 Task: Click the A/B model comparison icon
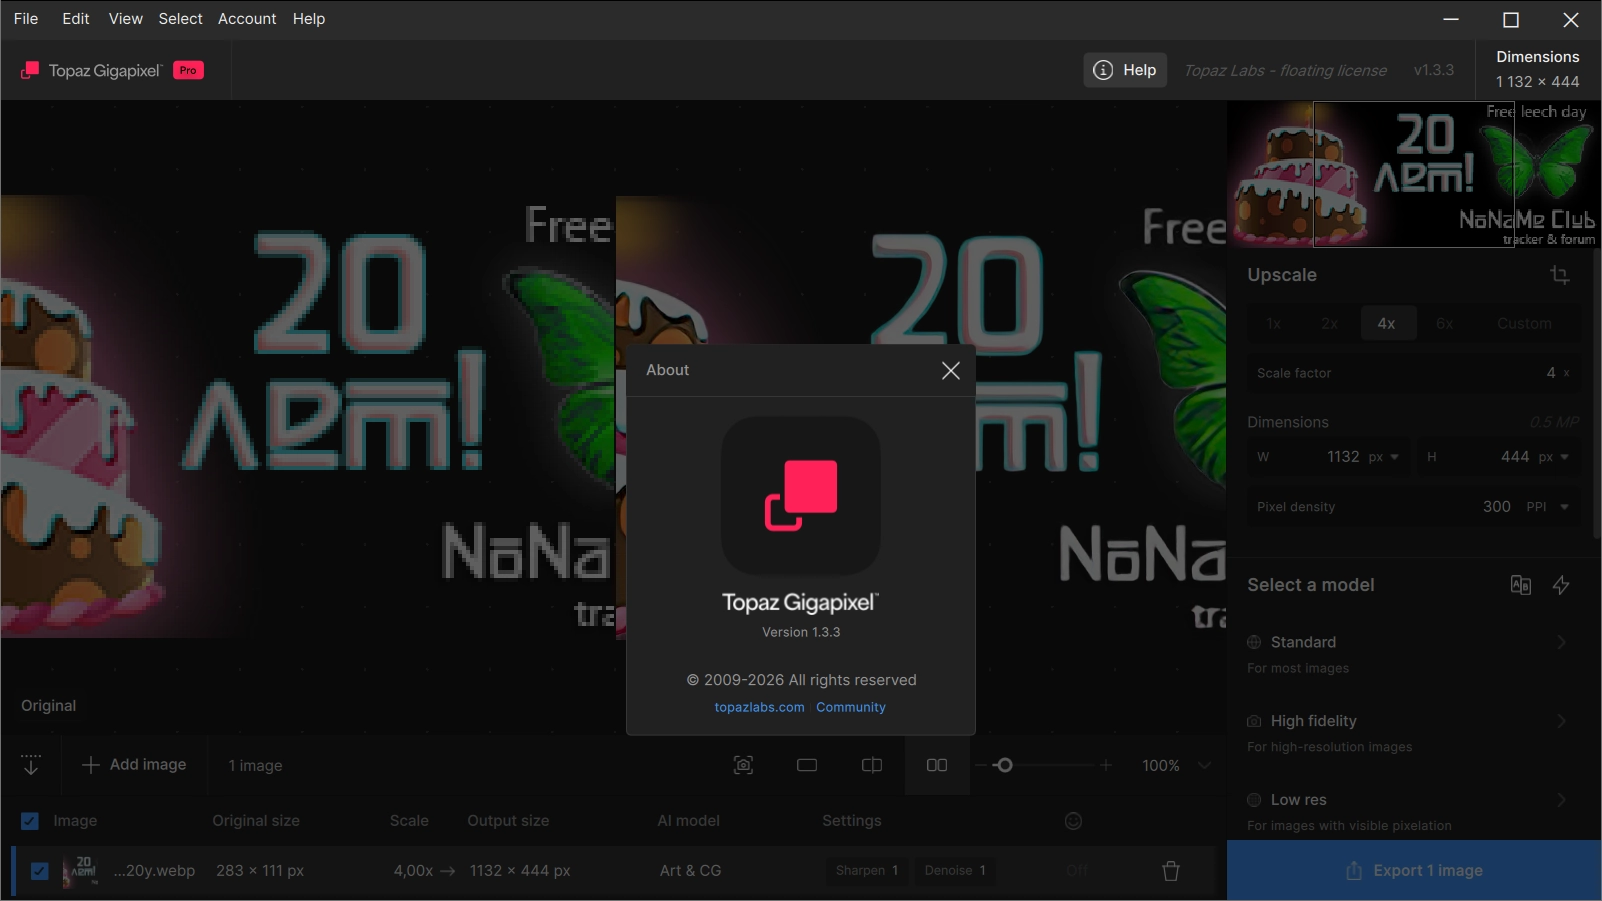[1521, 585]
